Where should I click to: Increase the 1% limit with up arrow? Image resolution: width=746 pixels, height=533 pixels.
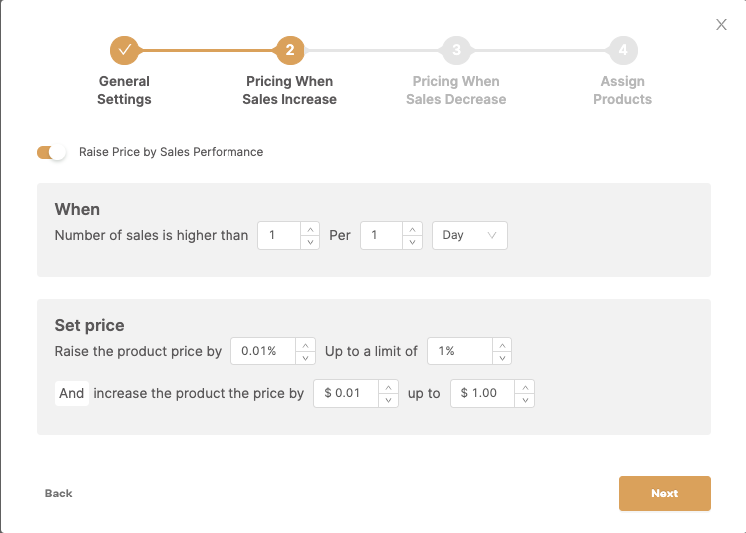click(502, 345)
